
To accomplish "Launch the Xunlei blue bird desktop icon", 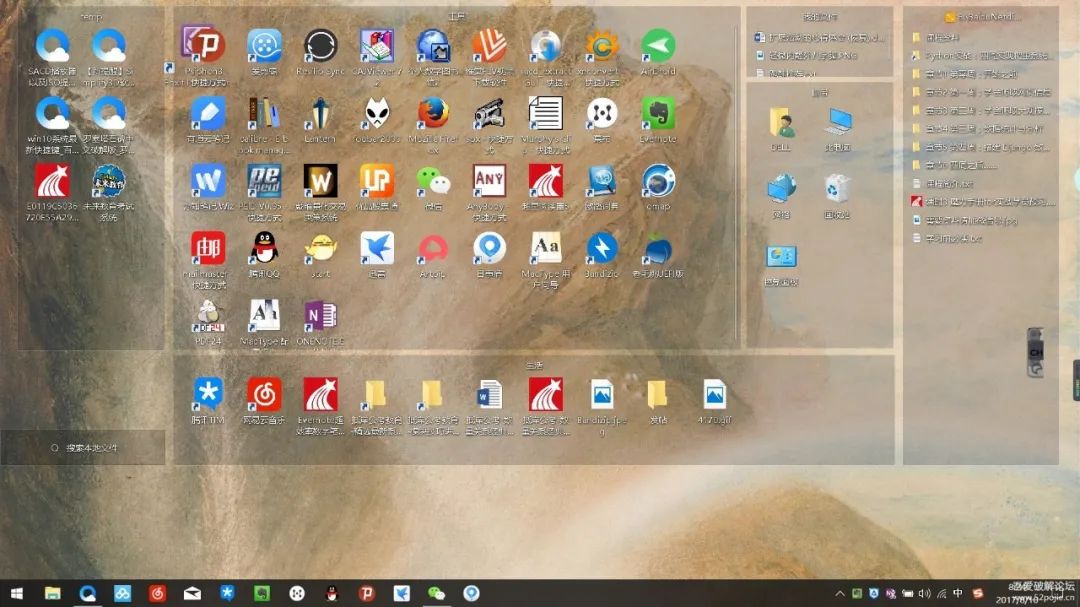I will click(377, 248).
